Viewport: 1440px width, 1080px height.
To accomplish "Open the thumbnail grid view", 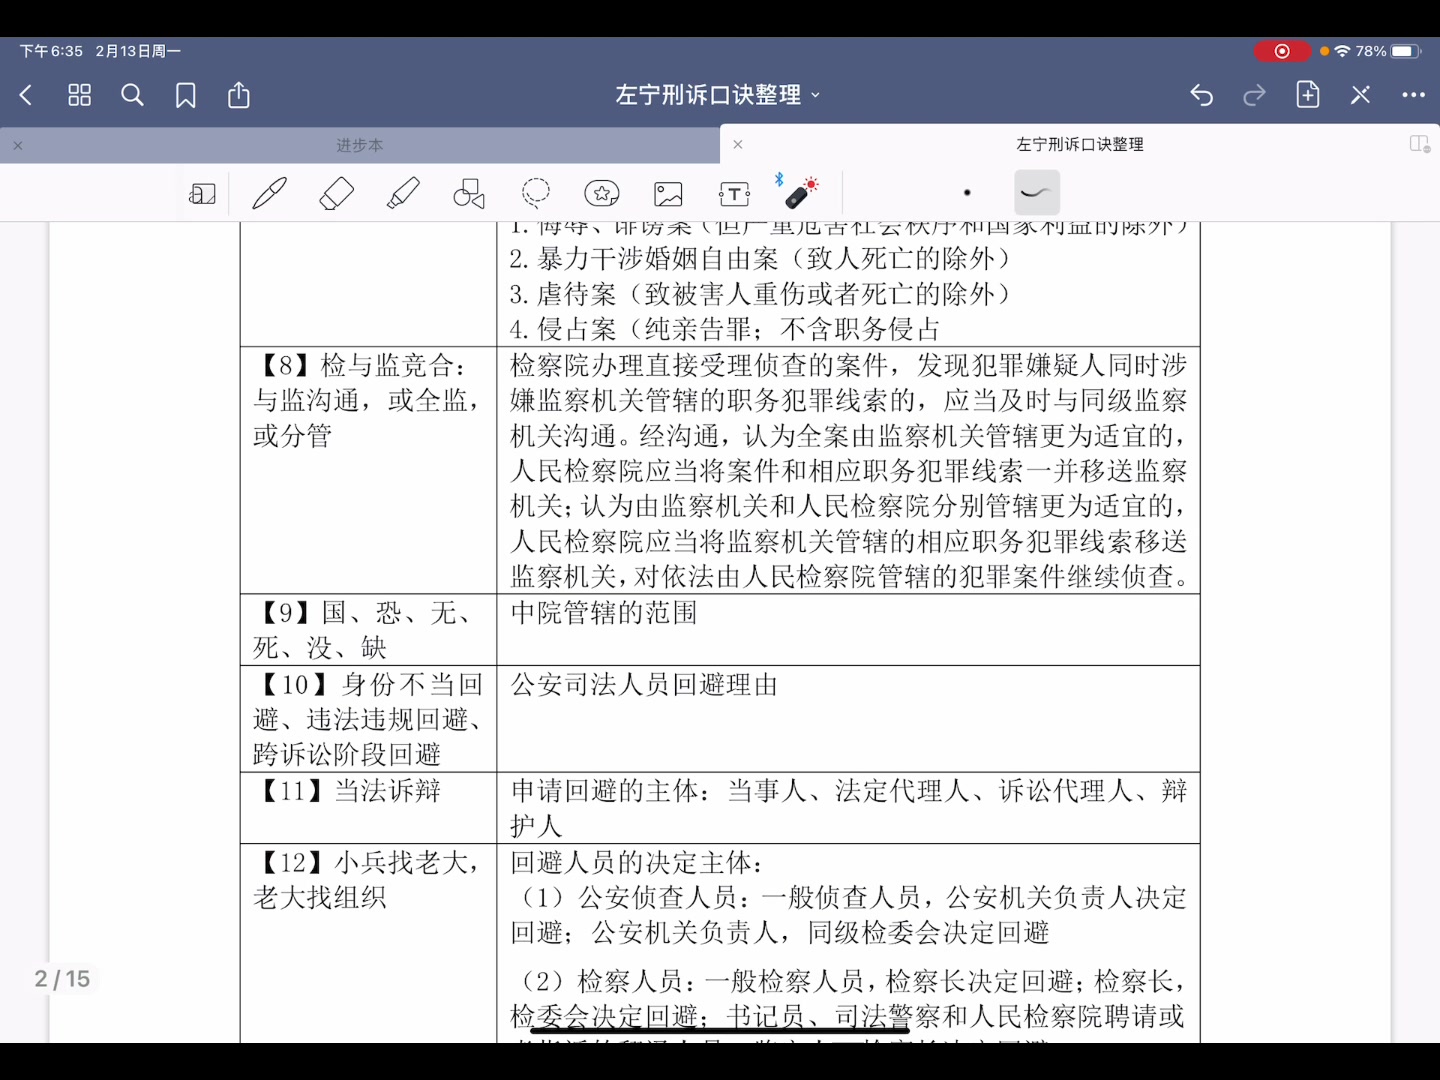I will click(79, 95).
